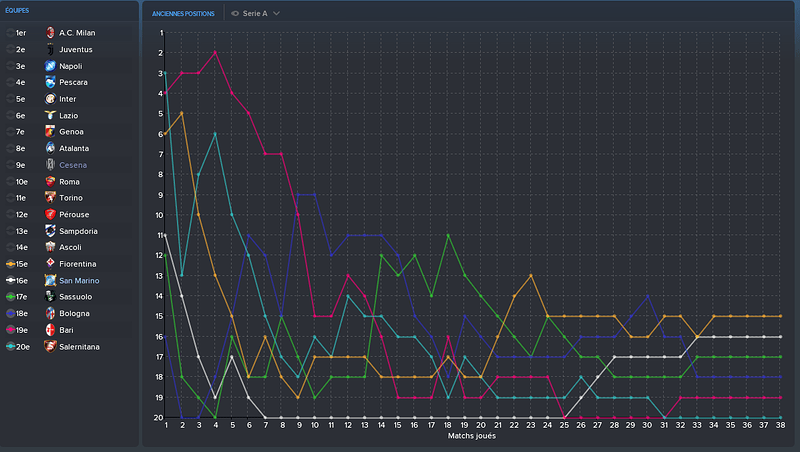Viewport: 800px width, 452px height.
Task: Click the San Marino club crest
Action: (50, 281)
